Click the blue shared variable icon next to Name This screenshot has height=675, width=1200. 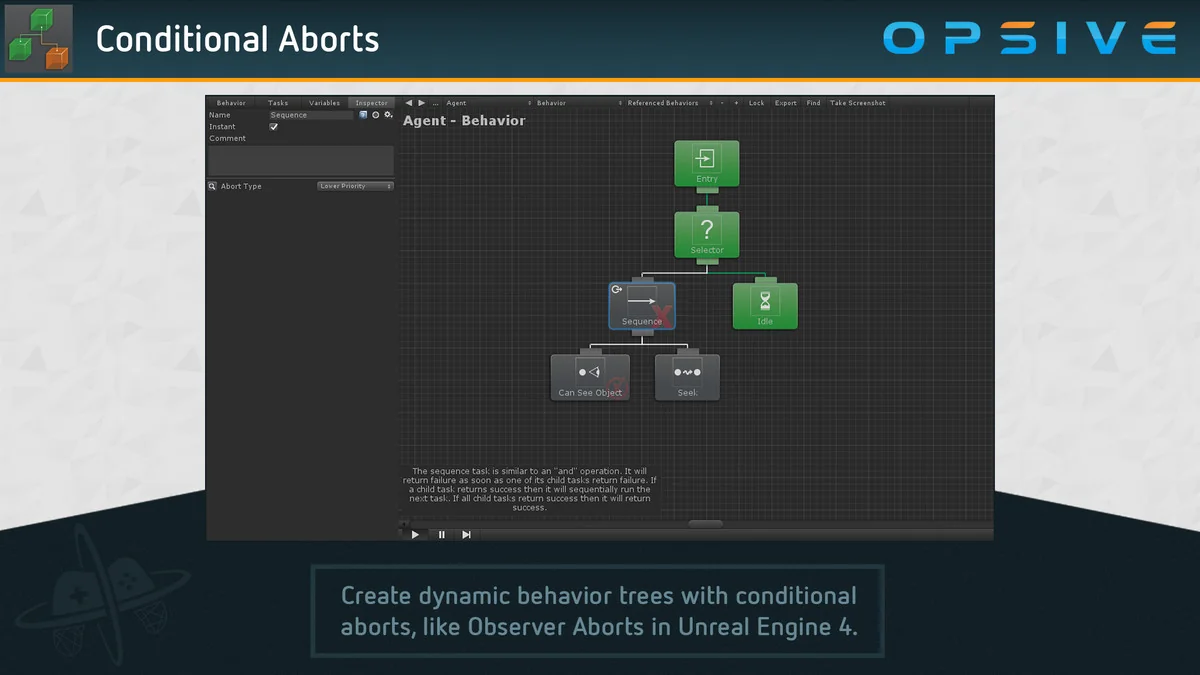(x=361, y=114)
